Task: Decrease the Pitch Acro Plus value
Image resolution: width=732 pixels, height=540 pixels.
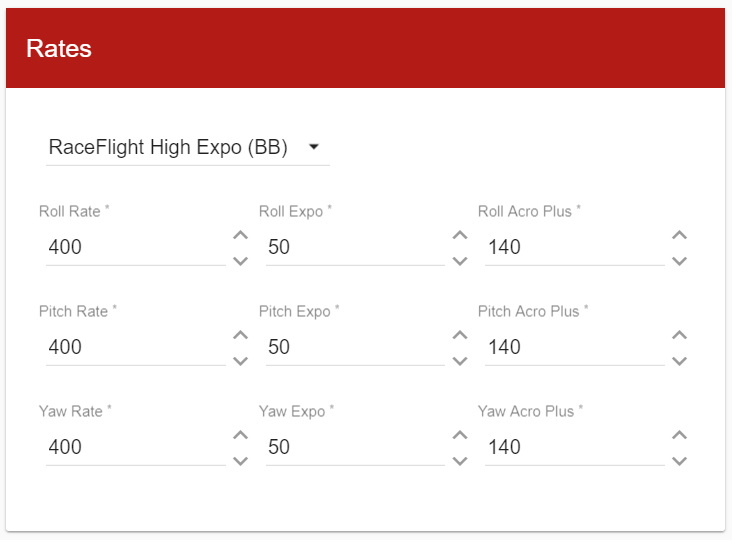Action: coord(679,361)
